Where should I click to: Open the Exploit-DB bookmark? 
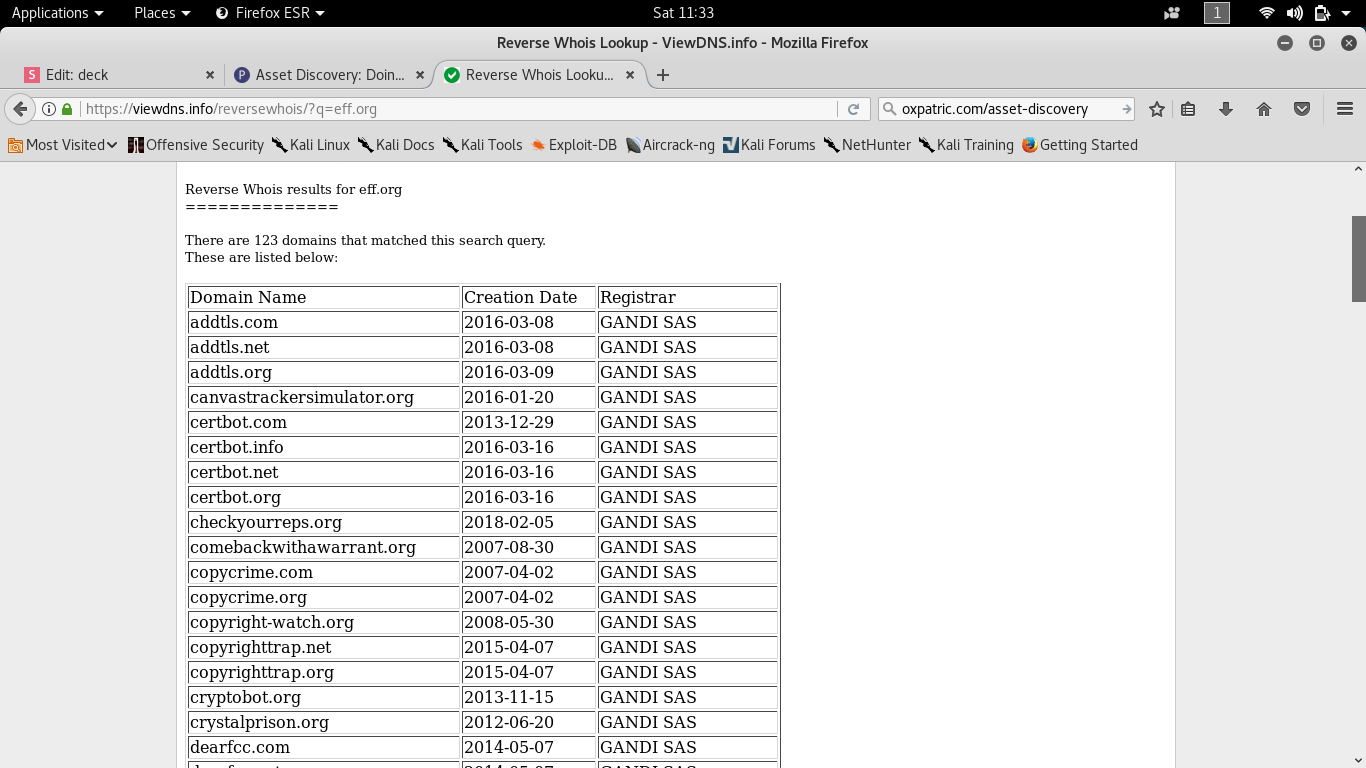click(x=574, y=145)
